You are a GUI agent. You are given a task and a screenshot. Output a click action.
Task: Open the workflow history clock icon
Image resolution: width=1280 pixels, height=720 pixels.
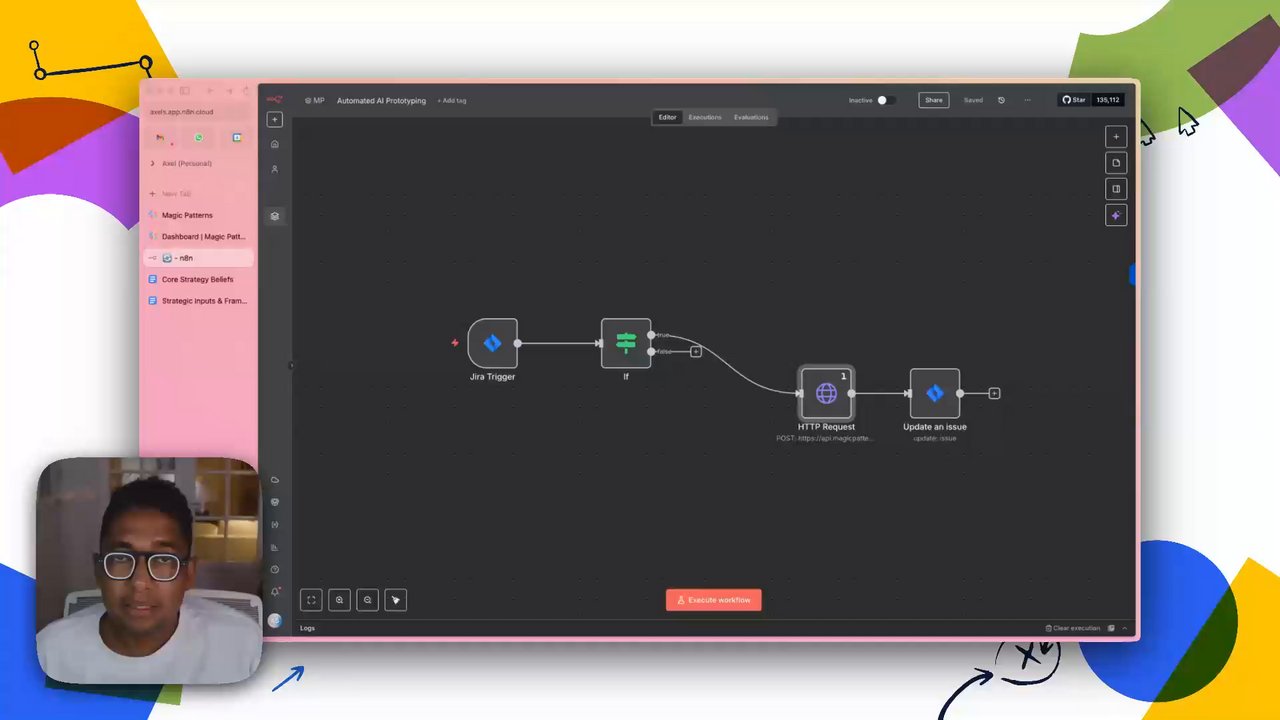[x=1001, y=100]
